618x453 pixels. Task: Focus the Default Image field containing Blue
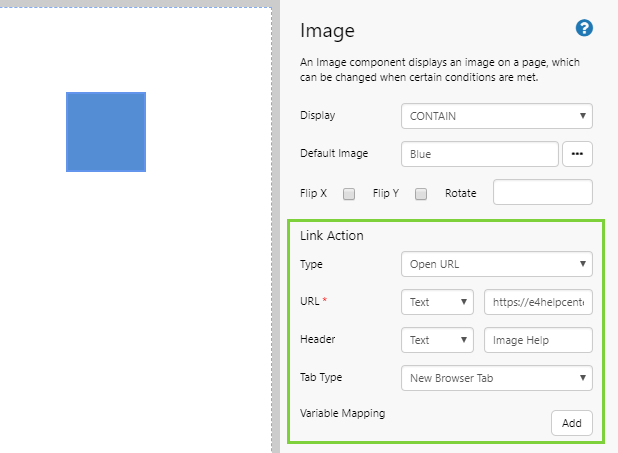479,154
